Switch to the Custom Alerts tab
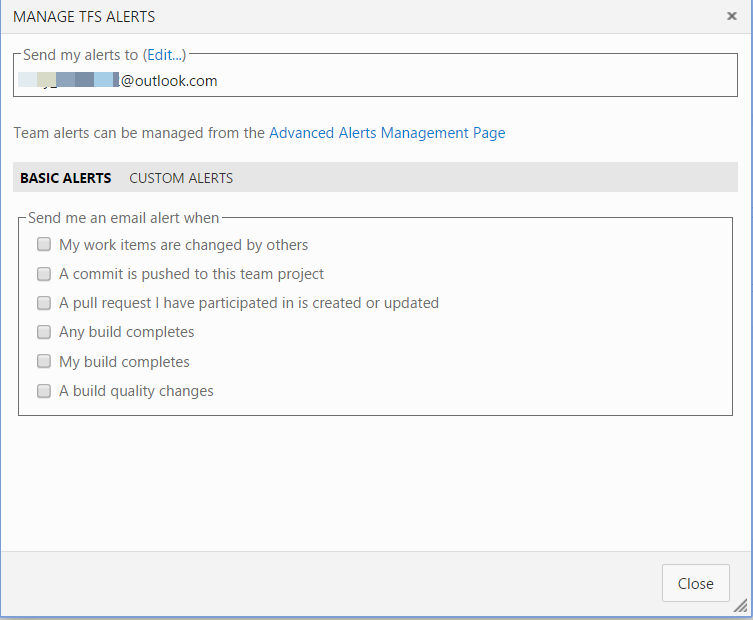Screen dimensions: 753x620 (181, 178)
